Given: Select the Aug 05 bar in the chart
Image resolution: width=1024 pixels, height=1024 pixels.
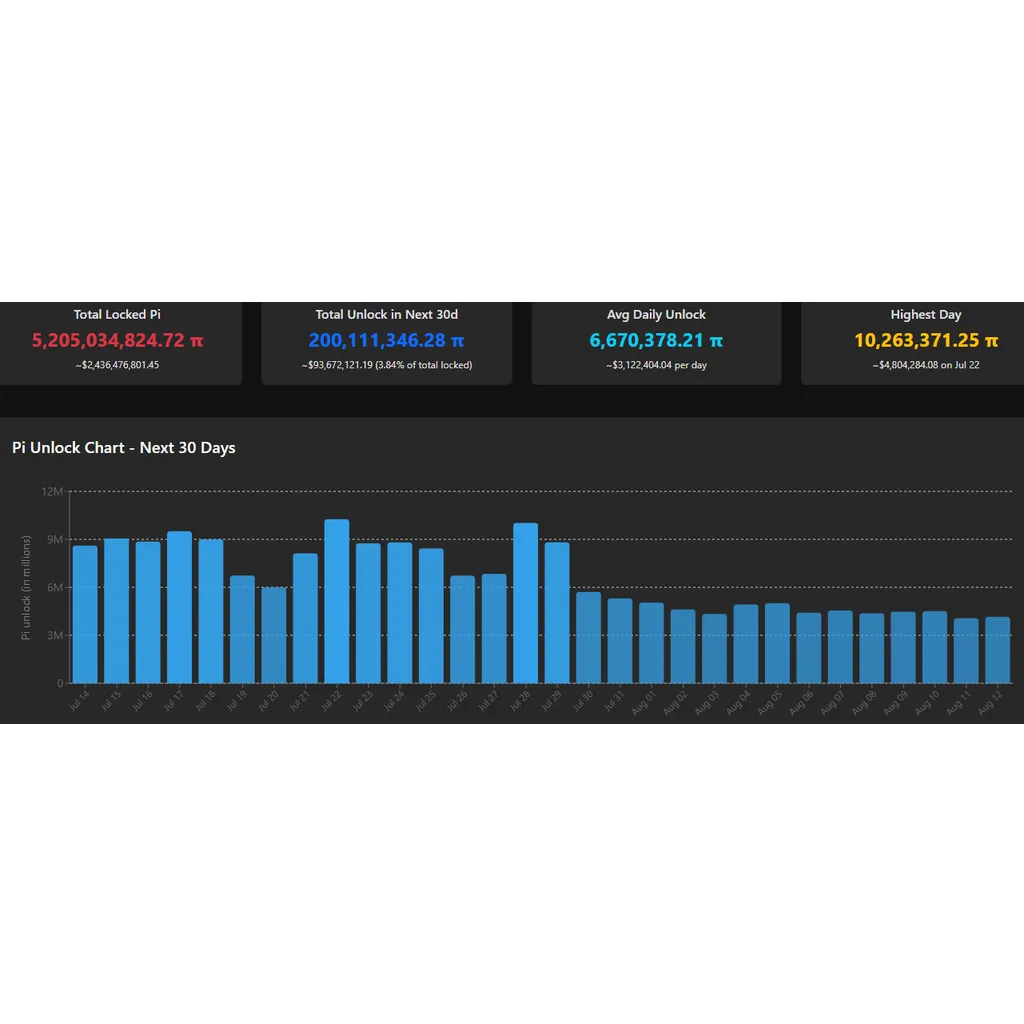Looking at the screenshot, I should pyautogui.click(x=777, y=643).
